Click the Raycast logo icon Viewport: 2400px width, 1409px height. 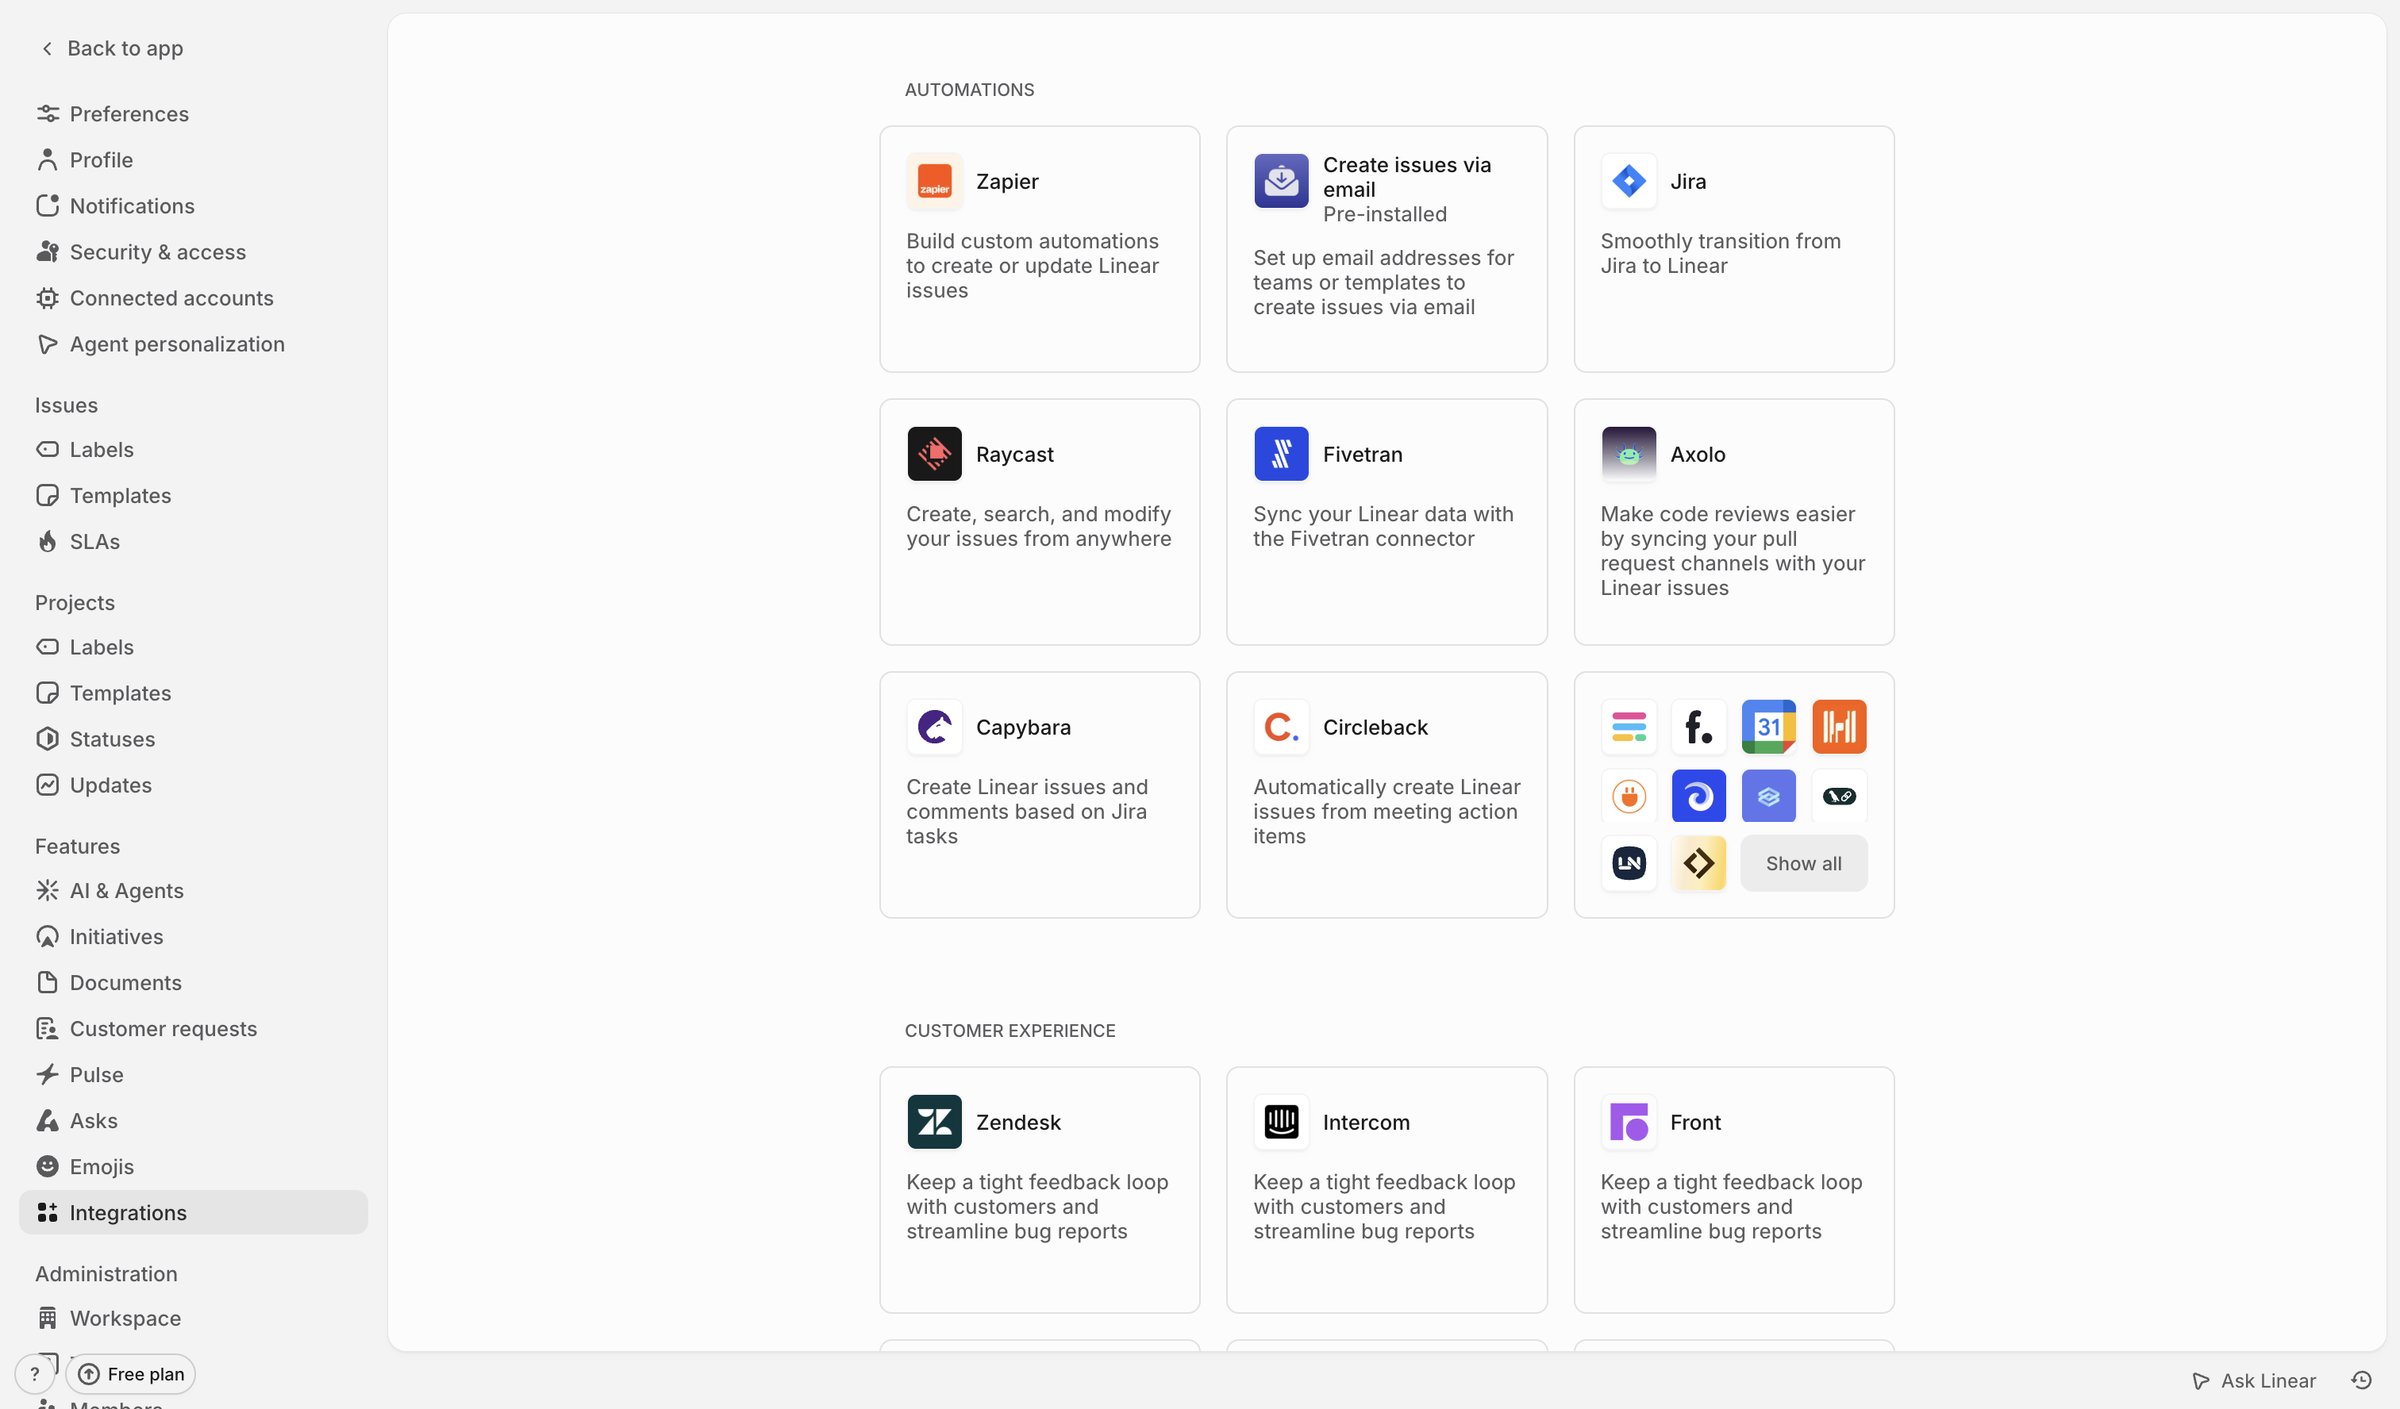click(x=934, y=454)
